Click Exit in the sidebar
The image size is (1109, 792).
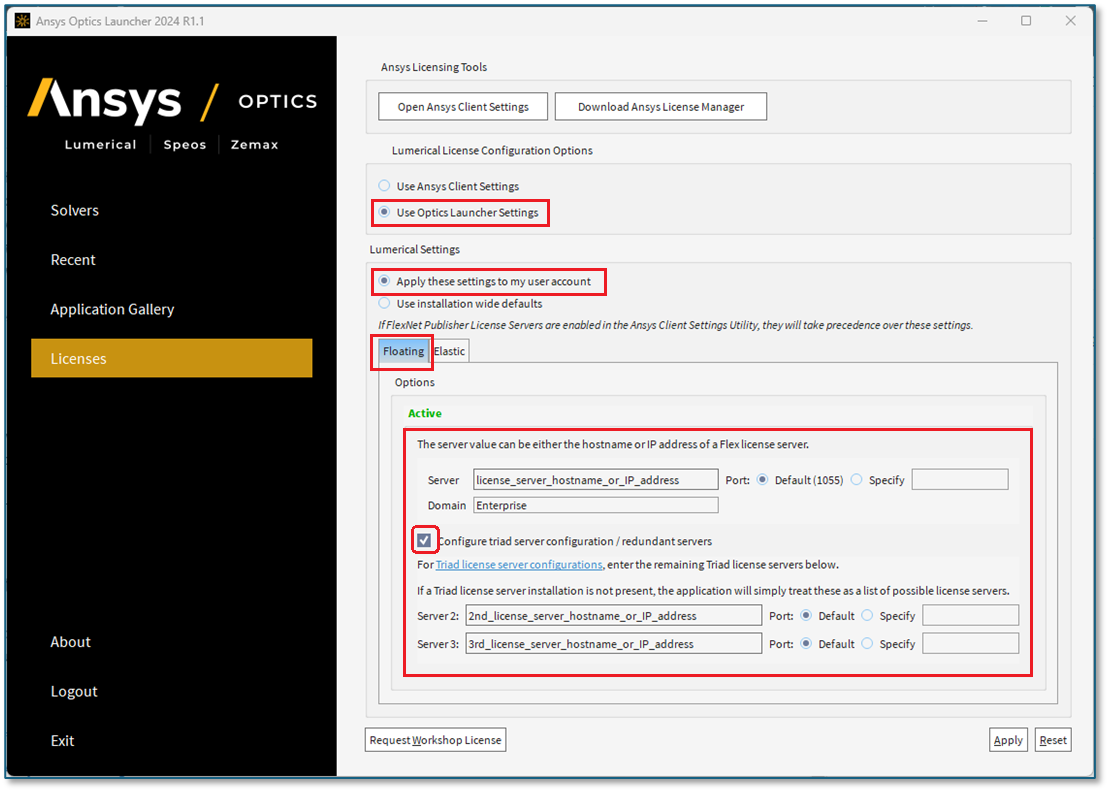[x=62, y=741]
